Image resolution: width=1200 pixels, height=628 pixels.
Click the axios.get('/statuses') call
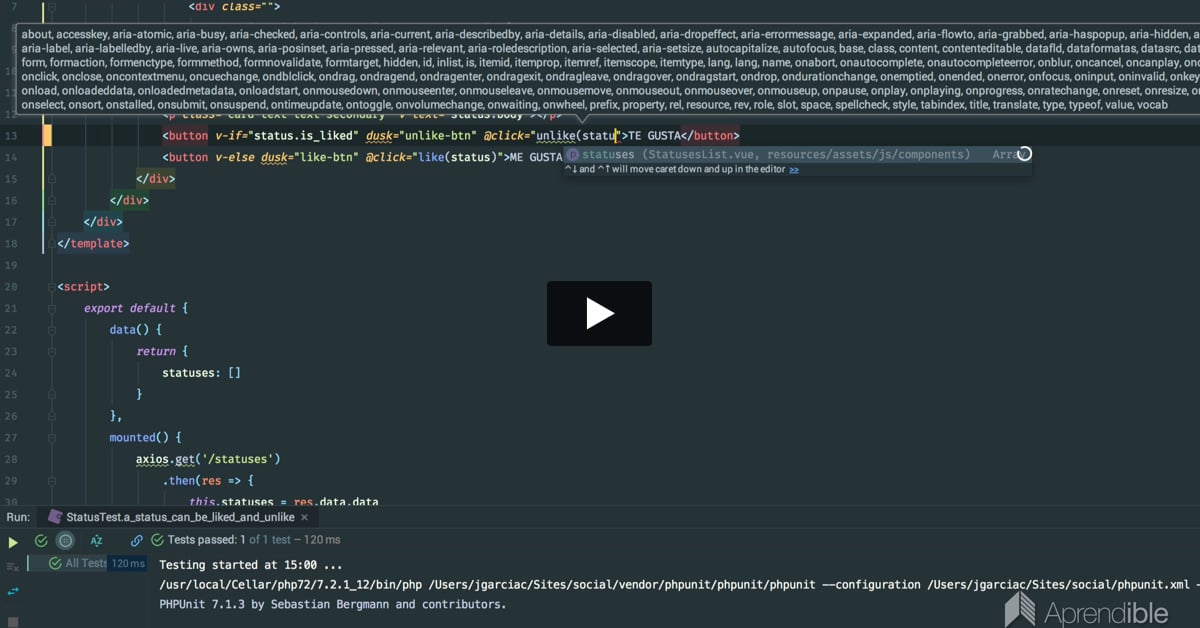click(x=208, y=459)
